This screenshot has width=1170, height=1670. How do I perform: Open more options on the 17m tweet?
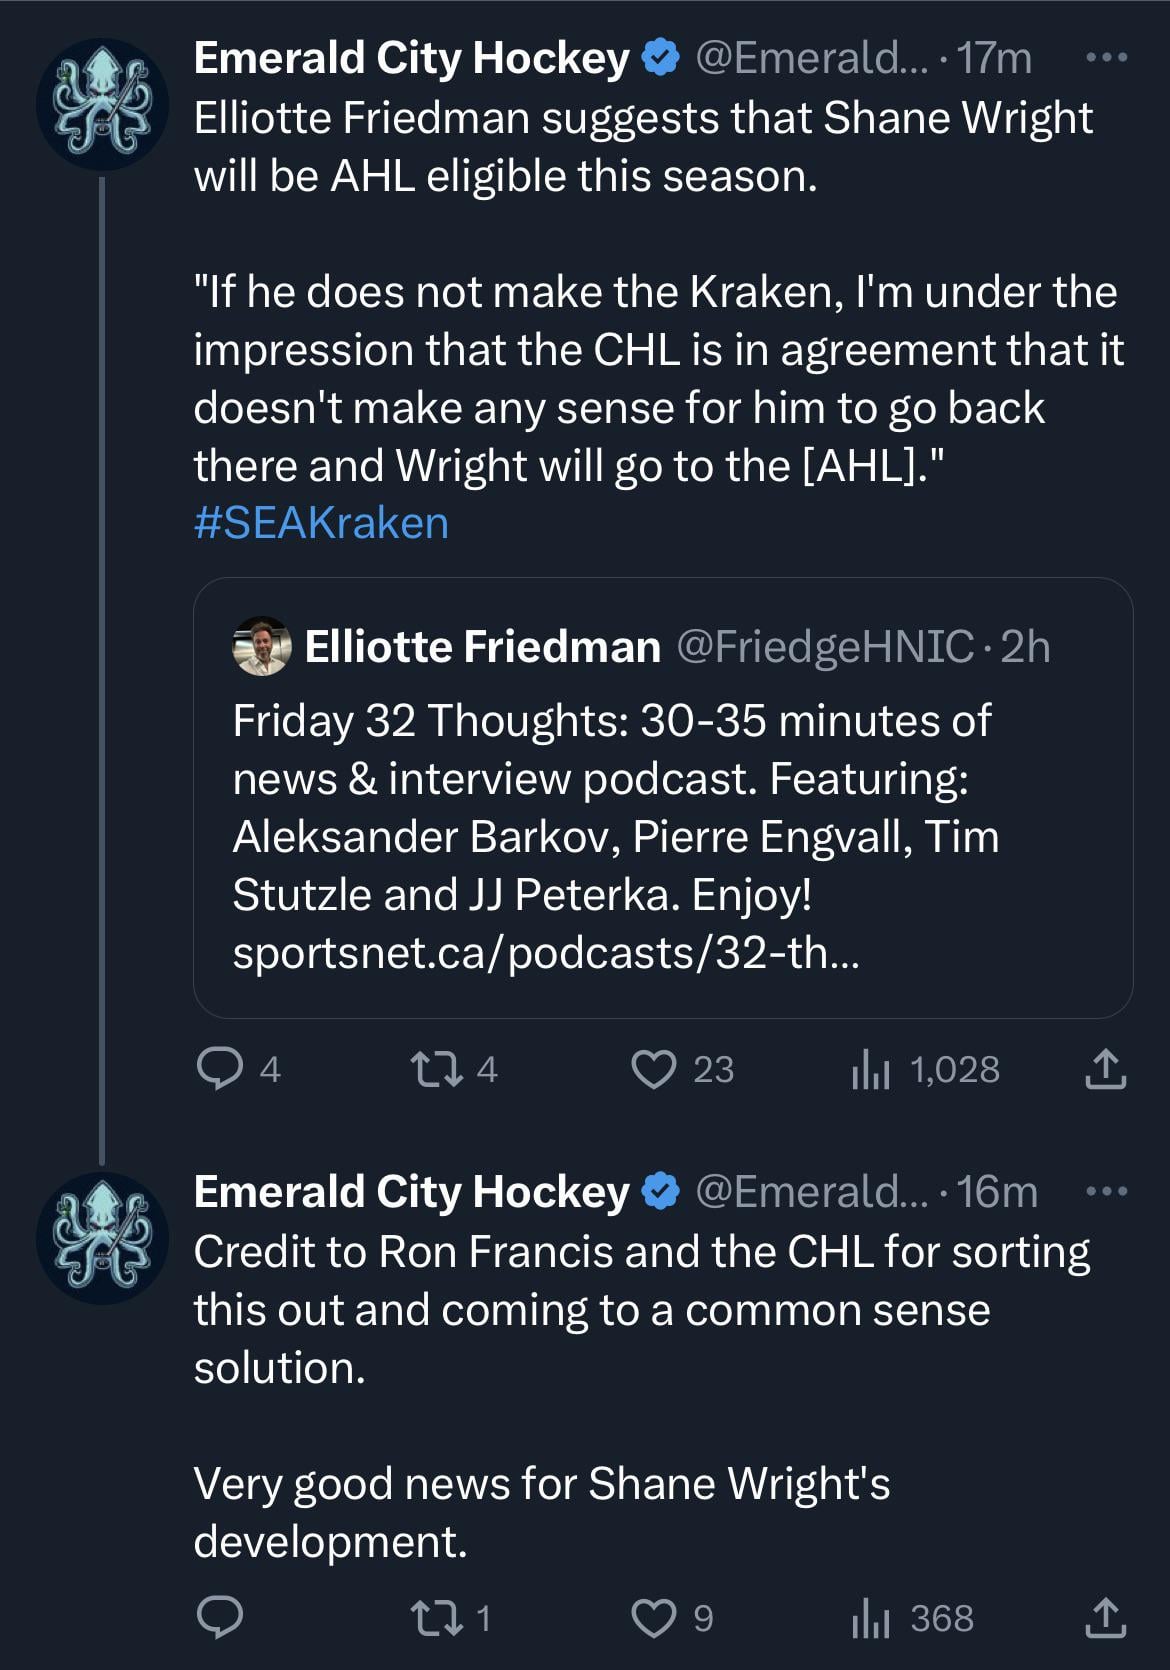(1106, 58)
